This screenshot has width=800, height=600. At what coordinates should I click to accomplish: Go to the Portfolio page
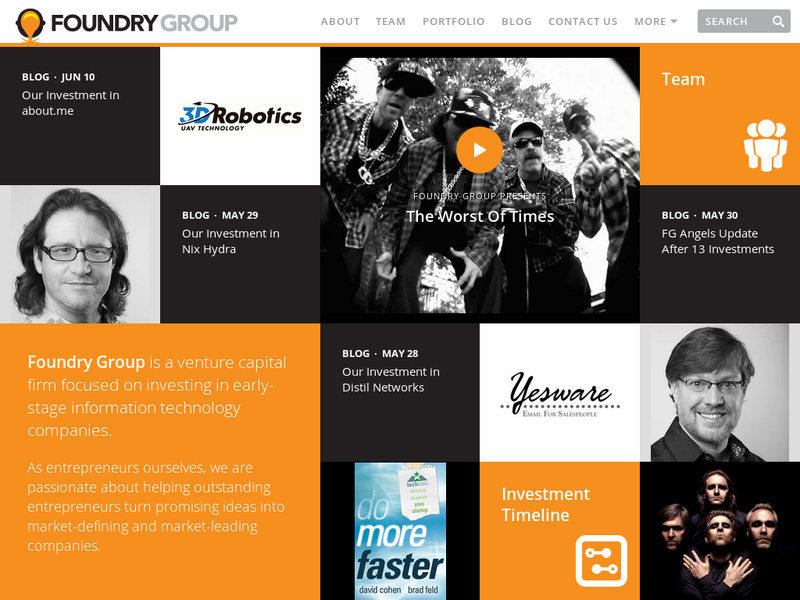coord(454,21)
